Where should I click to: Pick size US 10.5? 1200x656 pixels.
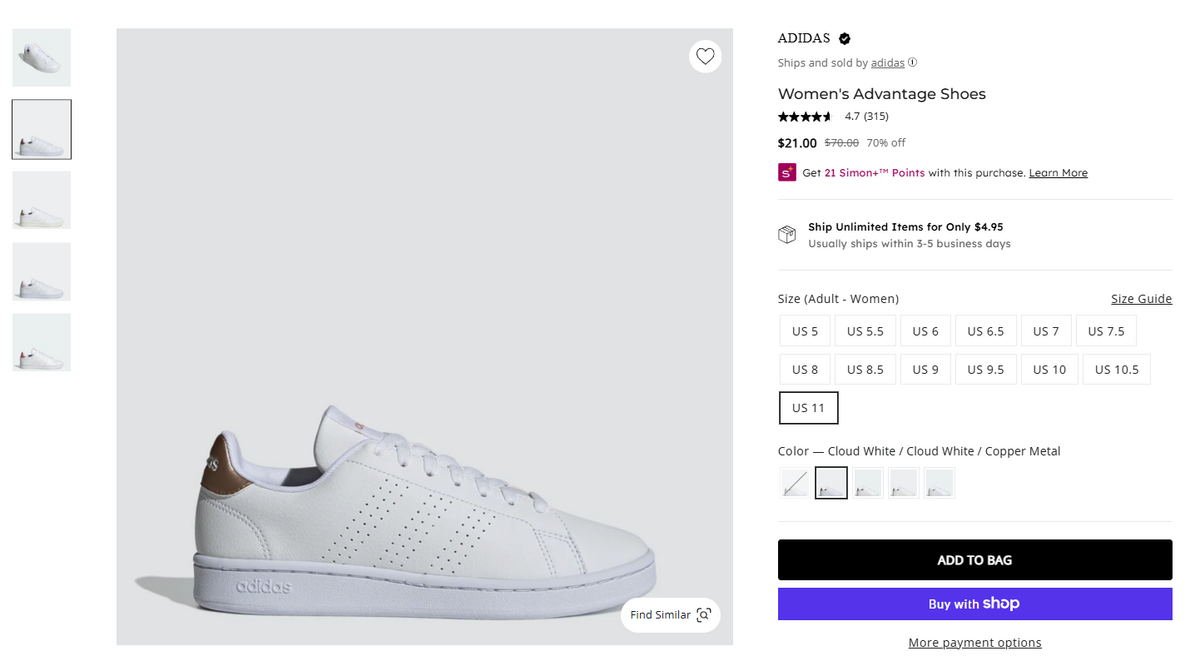pos(1116,369)
